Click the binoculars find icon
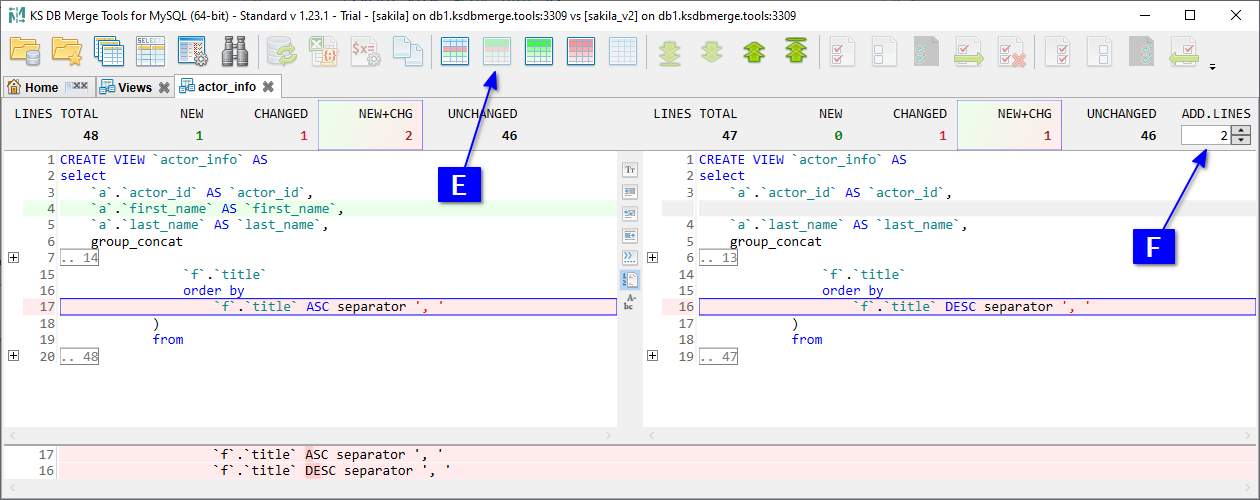Viewport: 1260px width, 500px height. click(235, 51)
